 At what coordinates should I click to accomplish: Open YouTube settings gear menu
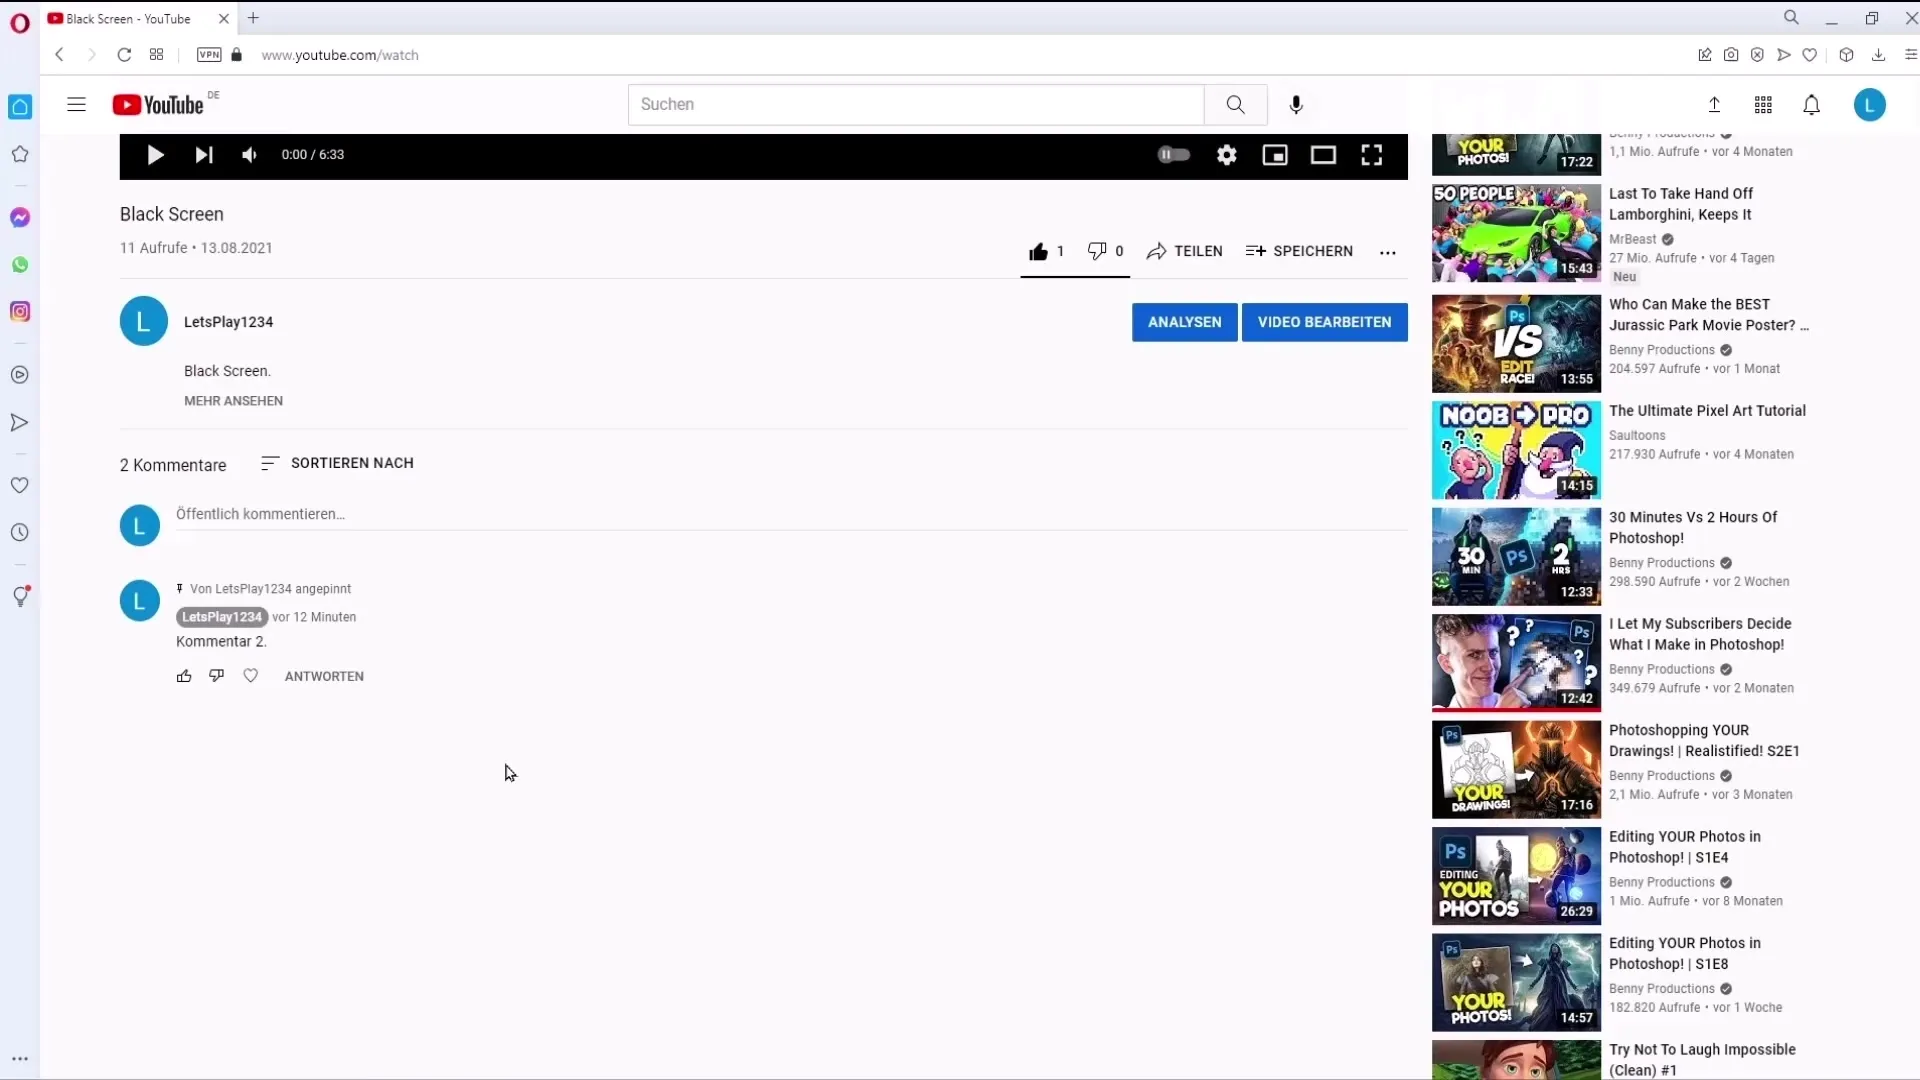pos(1225,154)
